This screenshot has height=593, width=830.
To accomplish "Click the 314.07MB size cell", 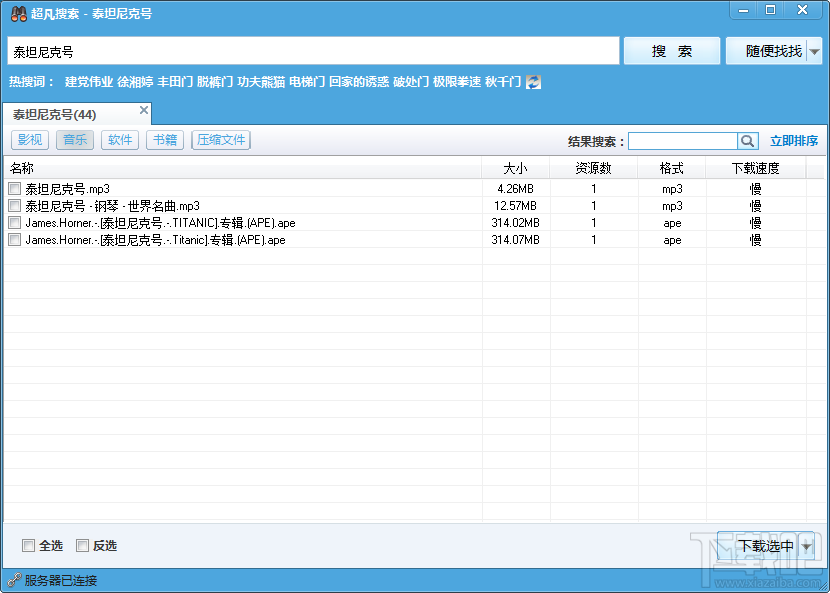I will (x=516, y=240).
